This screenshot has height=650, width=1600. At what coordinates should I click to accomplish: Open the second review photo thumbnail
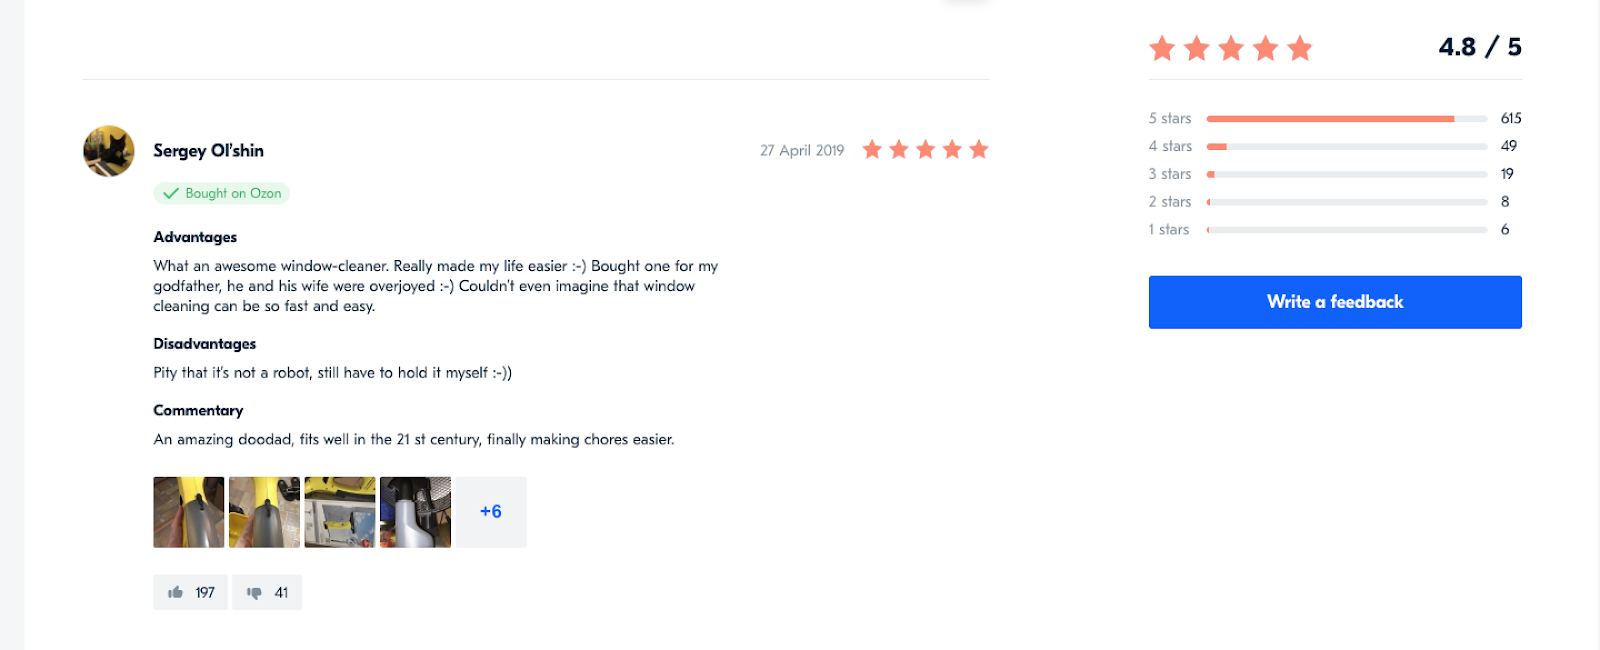264,512
